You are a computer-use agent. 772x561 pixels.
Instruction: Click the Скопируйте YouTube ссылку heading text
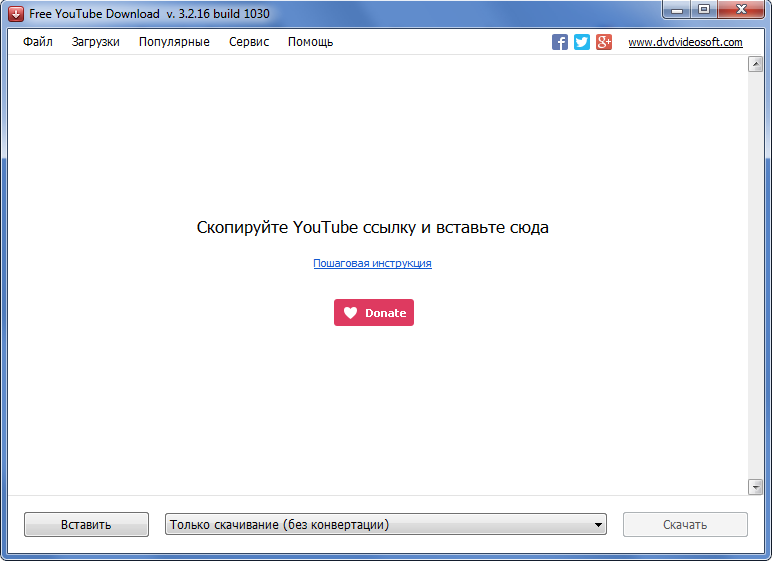[373, 227]
